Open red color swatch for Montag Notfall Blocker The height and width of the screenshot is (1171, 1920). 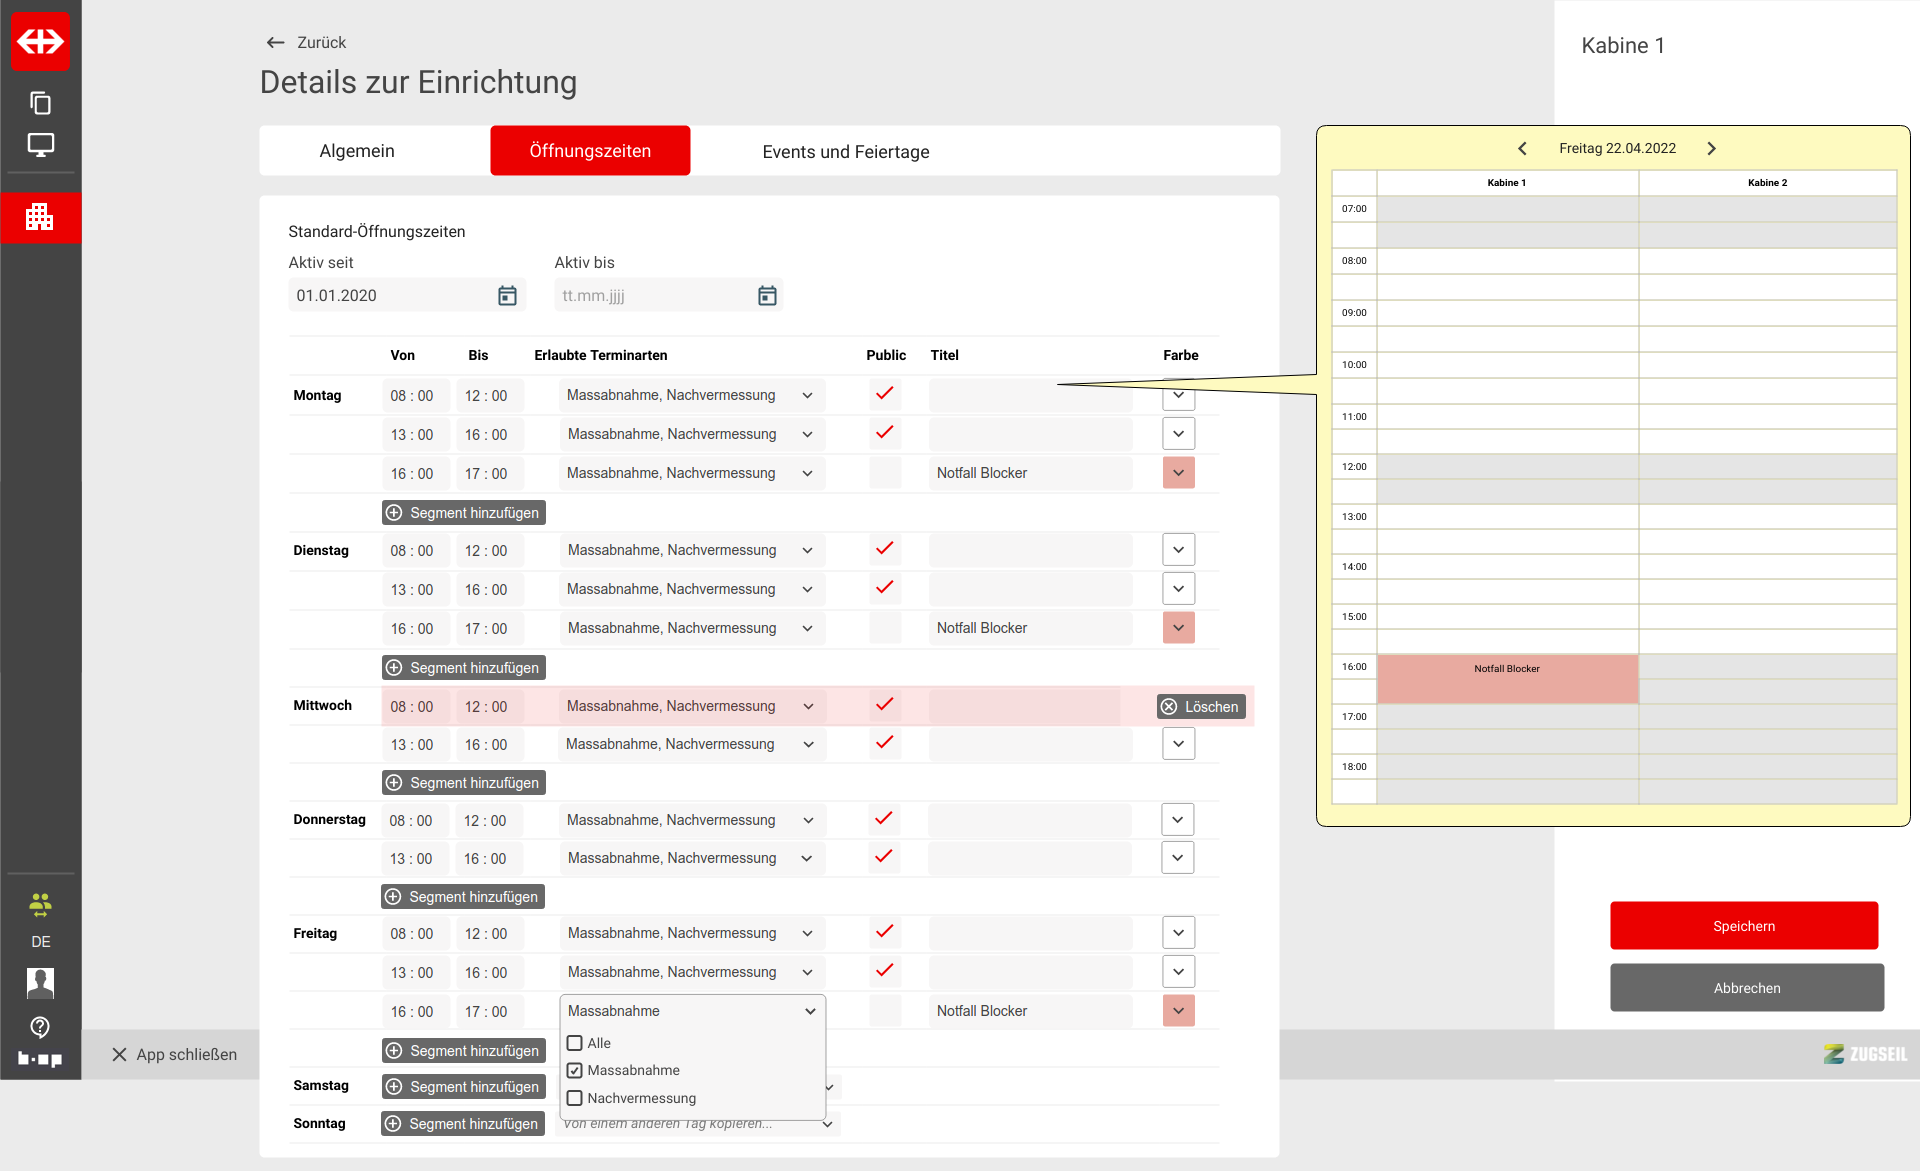(x=1178, y=473)
